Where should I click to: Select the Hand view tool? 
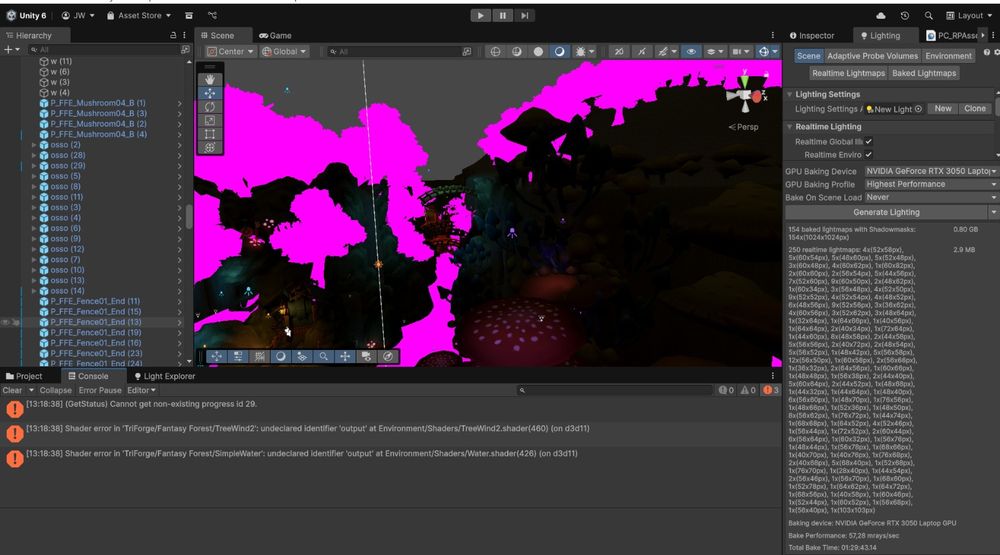coord(210,80)
